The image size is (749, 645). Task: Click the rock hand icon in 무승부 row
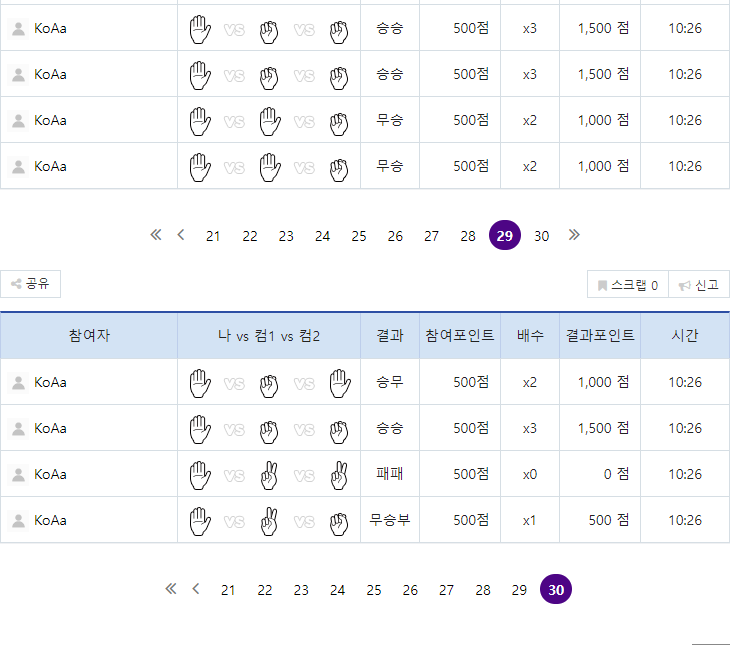338,520
